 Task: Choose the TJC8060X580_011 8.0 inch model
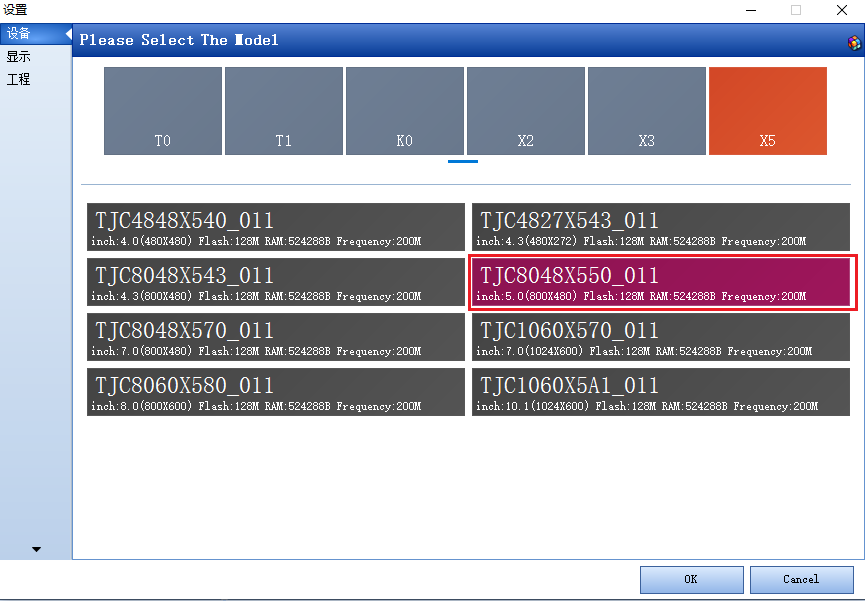[x=276, y=392]
